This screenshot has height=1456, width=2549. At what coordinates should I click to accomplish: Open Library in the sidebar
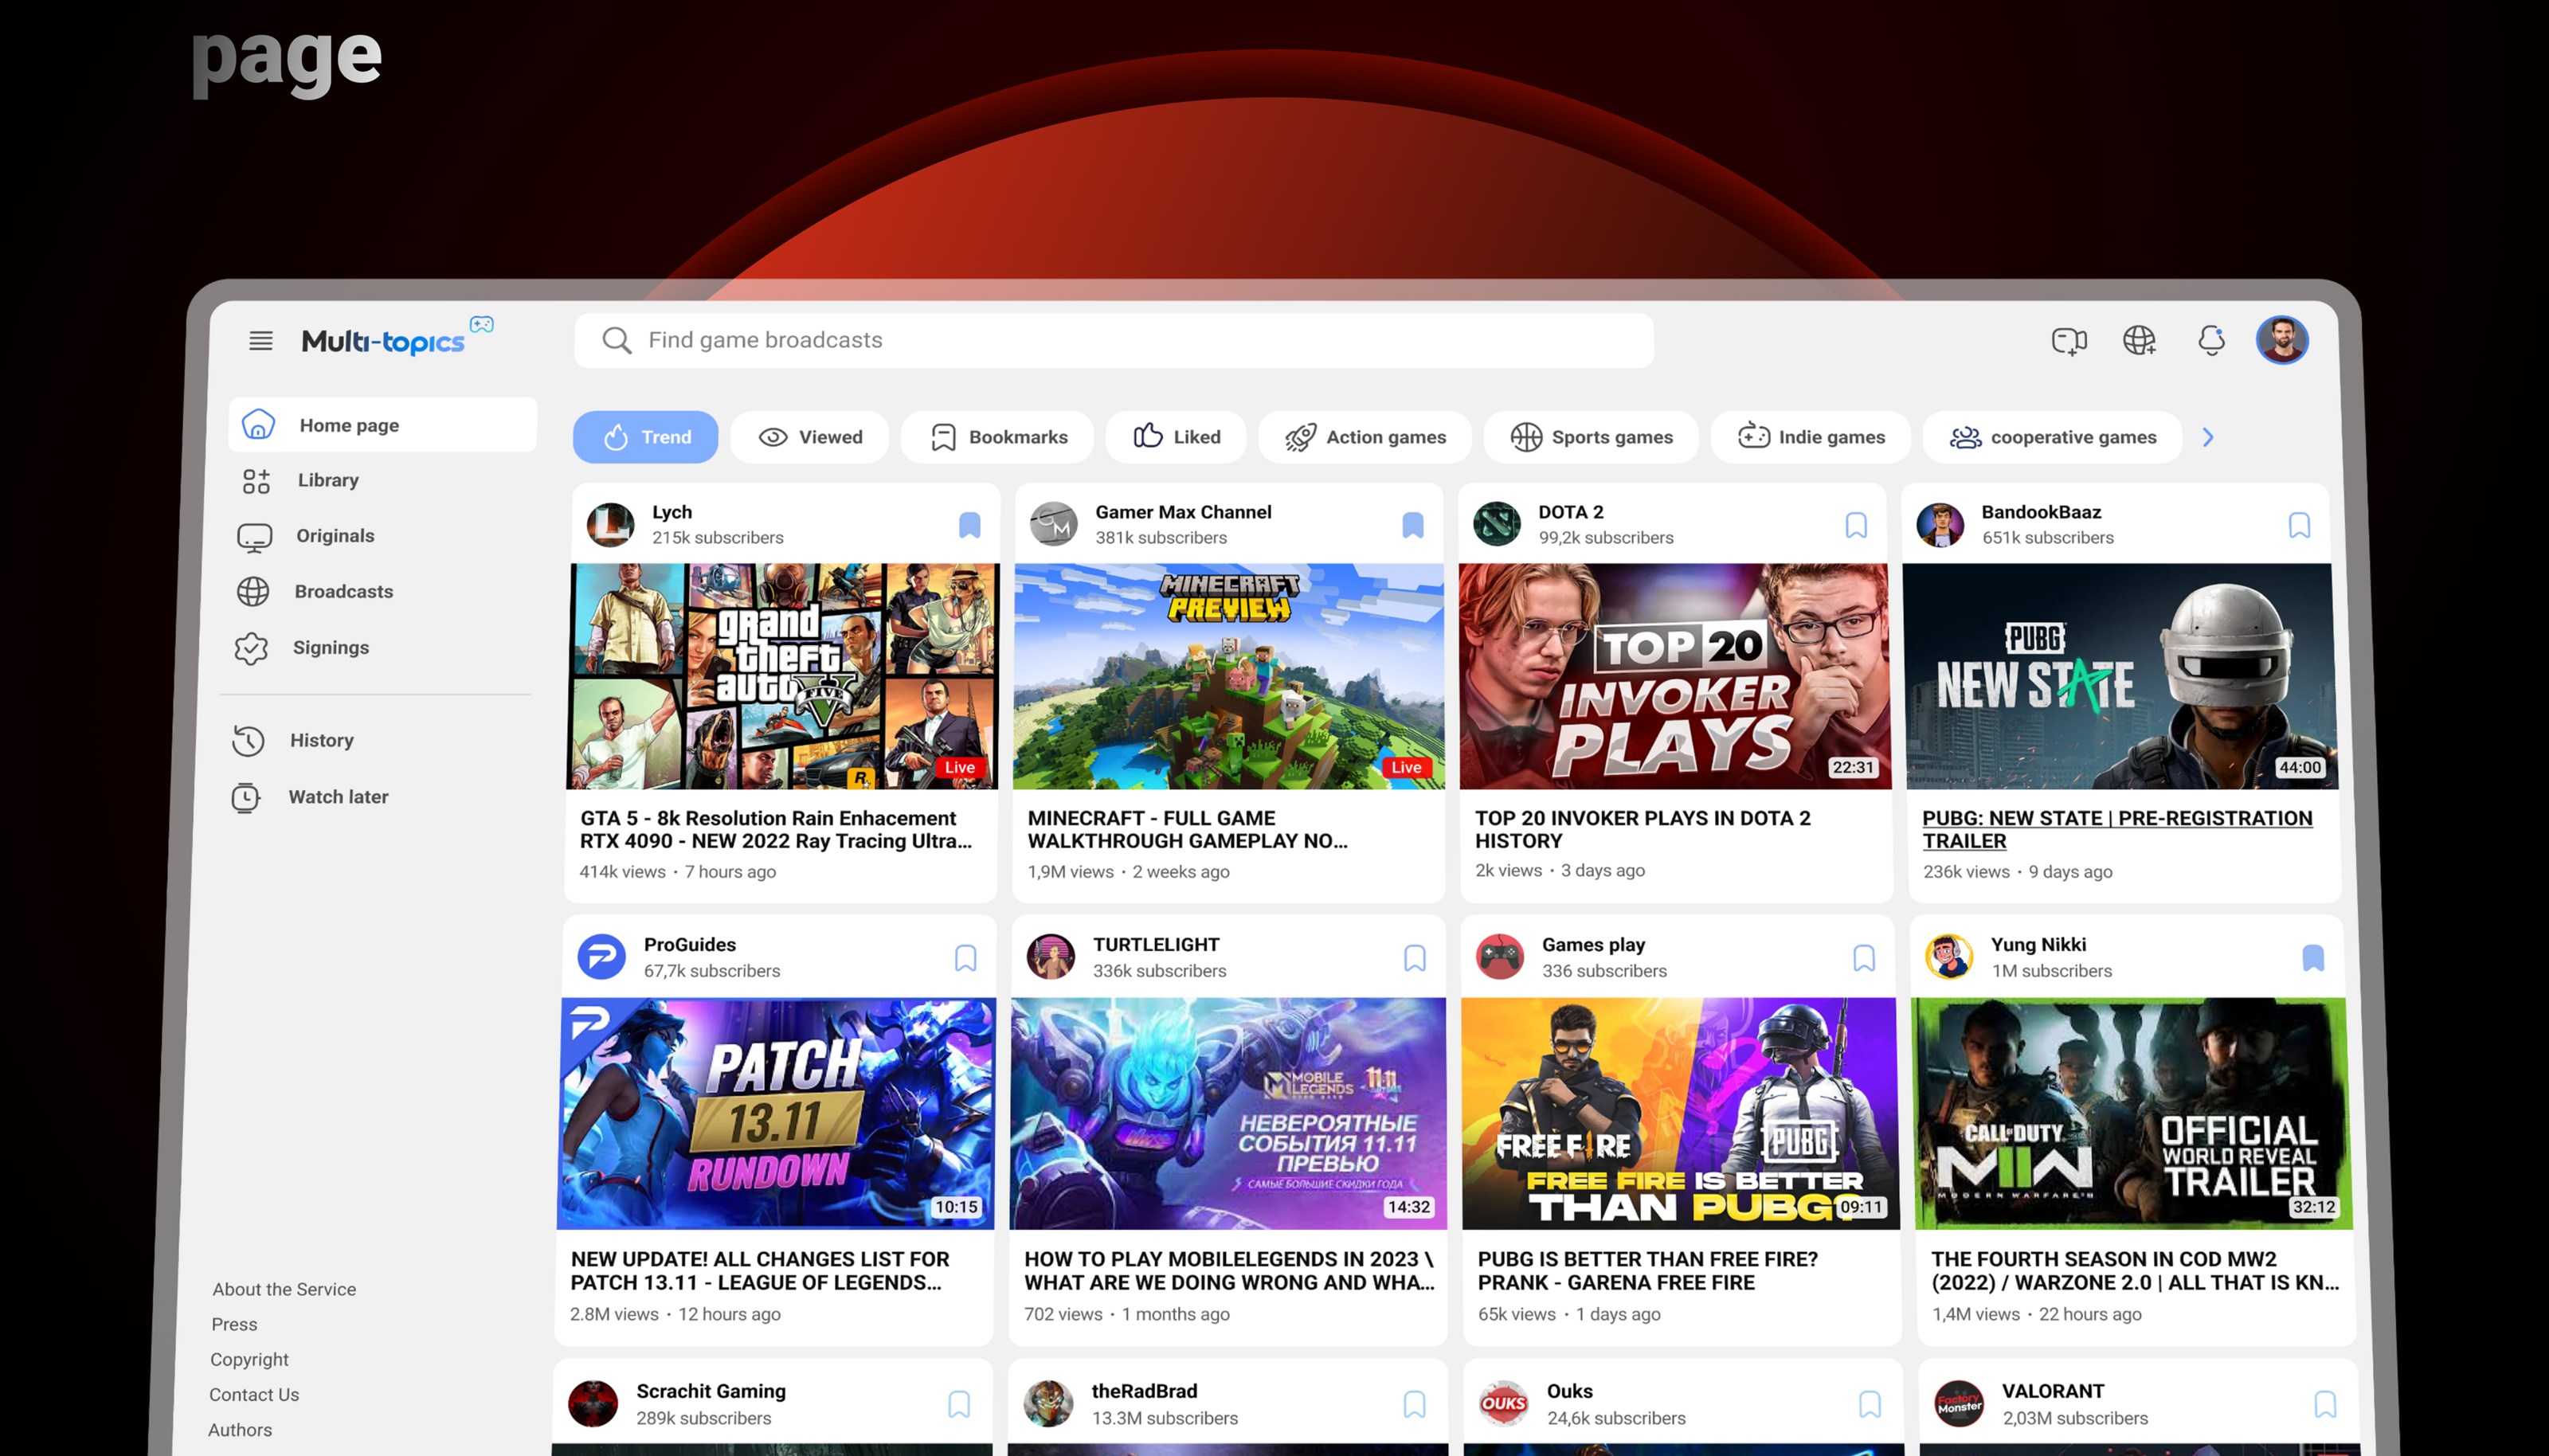click(327, 480)
